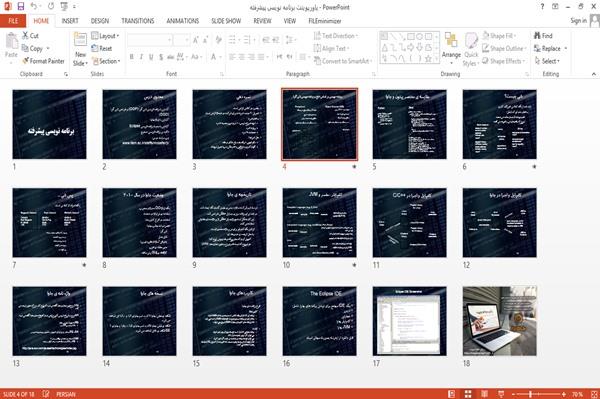Switch to the SLIDE SHOW tab
Image resolution: width=600 pixels, height=399 pixels.
[x=226, y=21]
